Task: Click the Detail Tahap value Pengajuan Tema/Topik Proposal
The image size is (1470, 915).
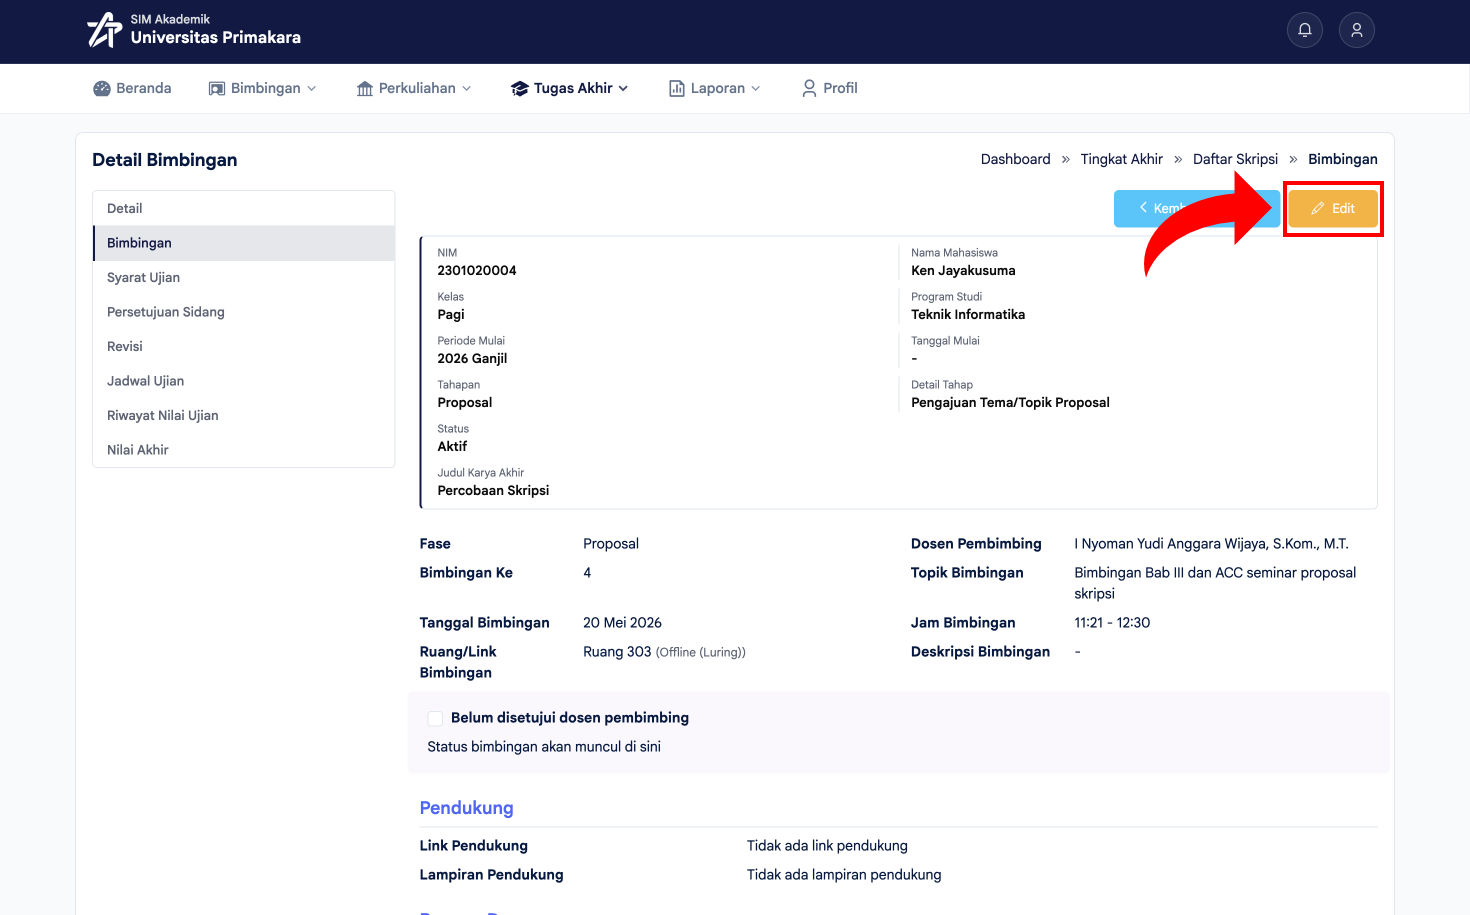Action: click(x=1010, y=402)
